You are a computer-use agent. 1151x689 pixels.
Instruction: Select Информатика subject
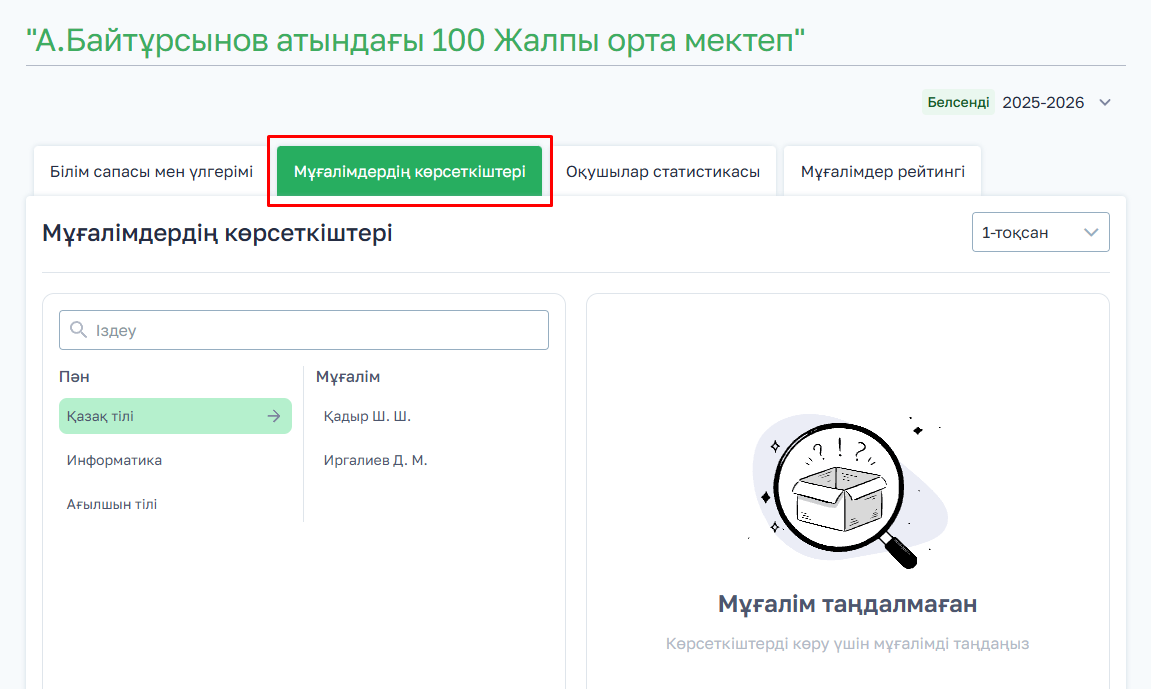coord(114,460)
